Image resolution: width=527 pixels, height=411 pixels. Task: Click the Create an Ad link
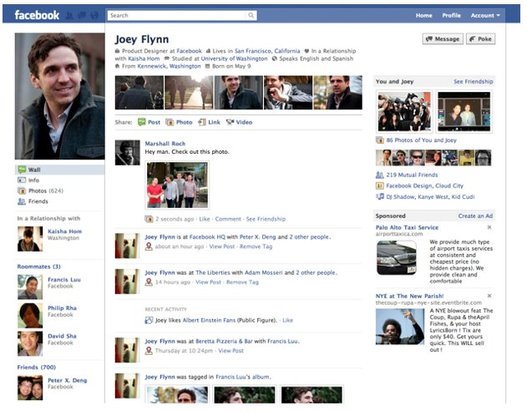(x=476, y=216)
